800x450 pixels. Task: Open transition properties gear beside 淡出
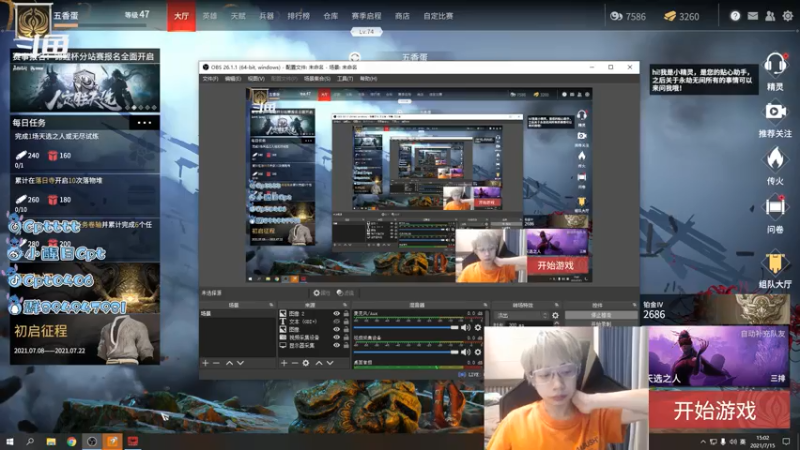point(555,315)
